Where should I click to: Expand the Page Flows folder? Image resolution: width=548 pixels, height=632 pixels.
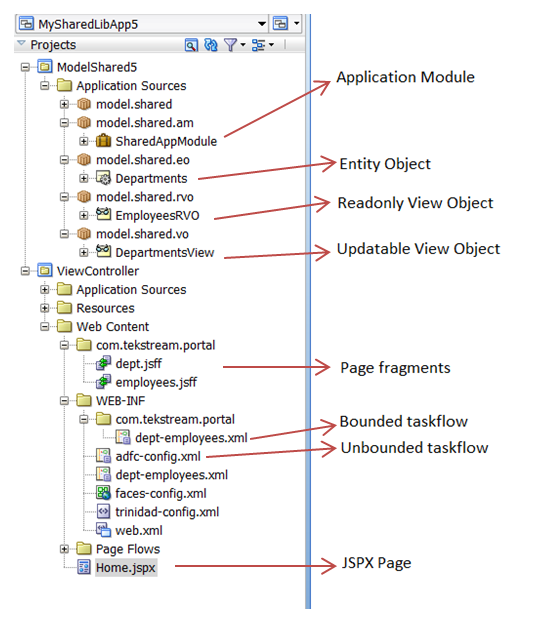coord(64,549)
